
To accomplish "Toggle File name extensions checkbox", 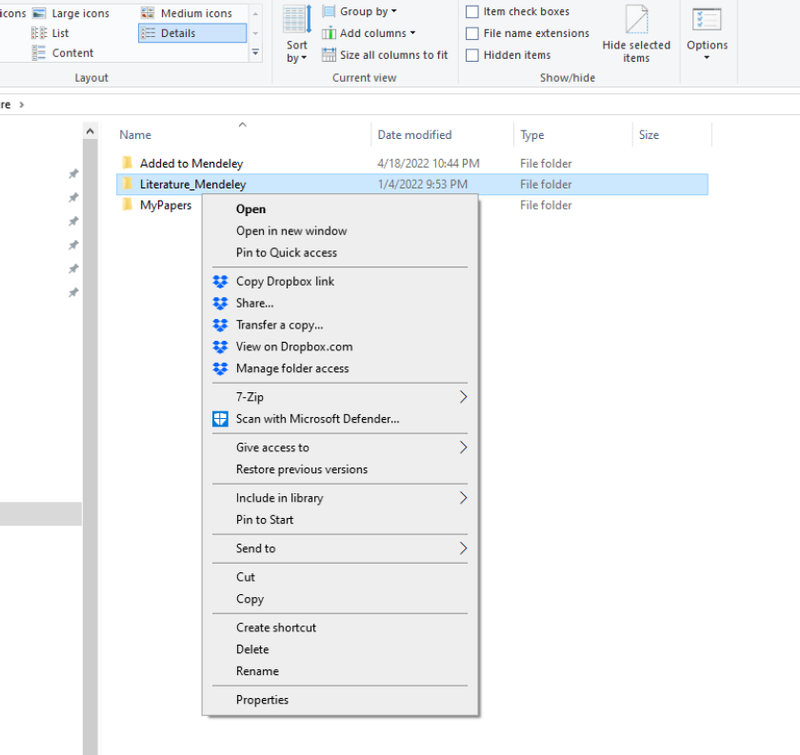I will pos(472,33).
